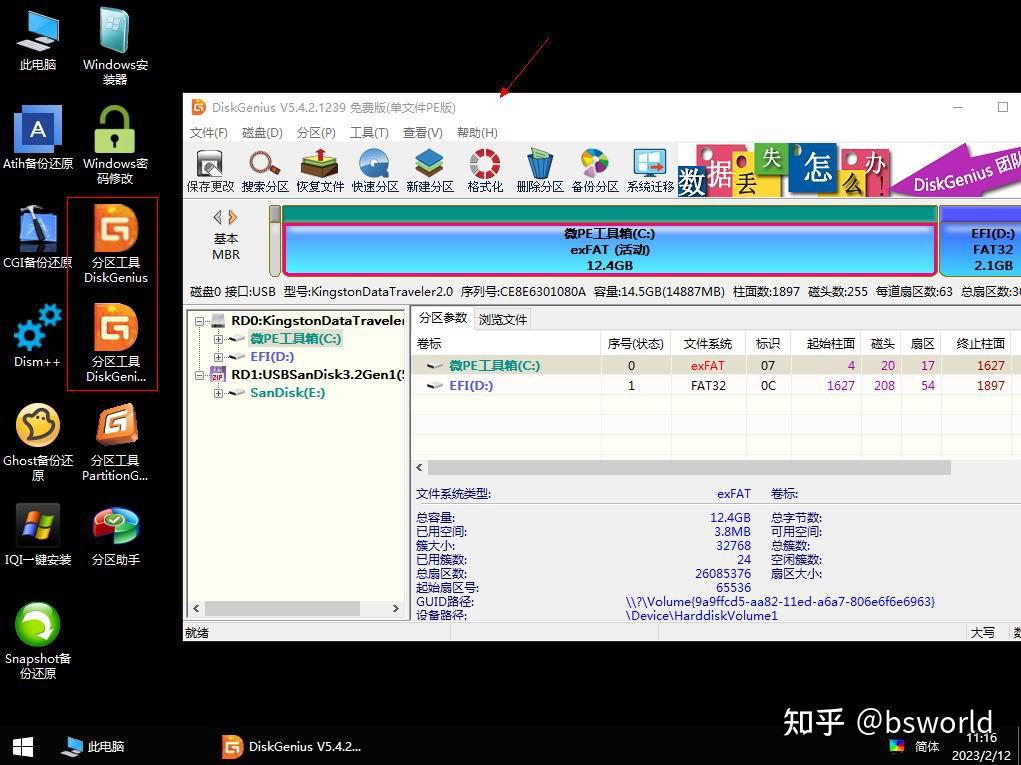This screenshot has height=765, width=1021.
Task: Open 分区助手 desktop icon
Action: coord(115,535)
